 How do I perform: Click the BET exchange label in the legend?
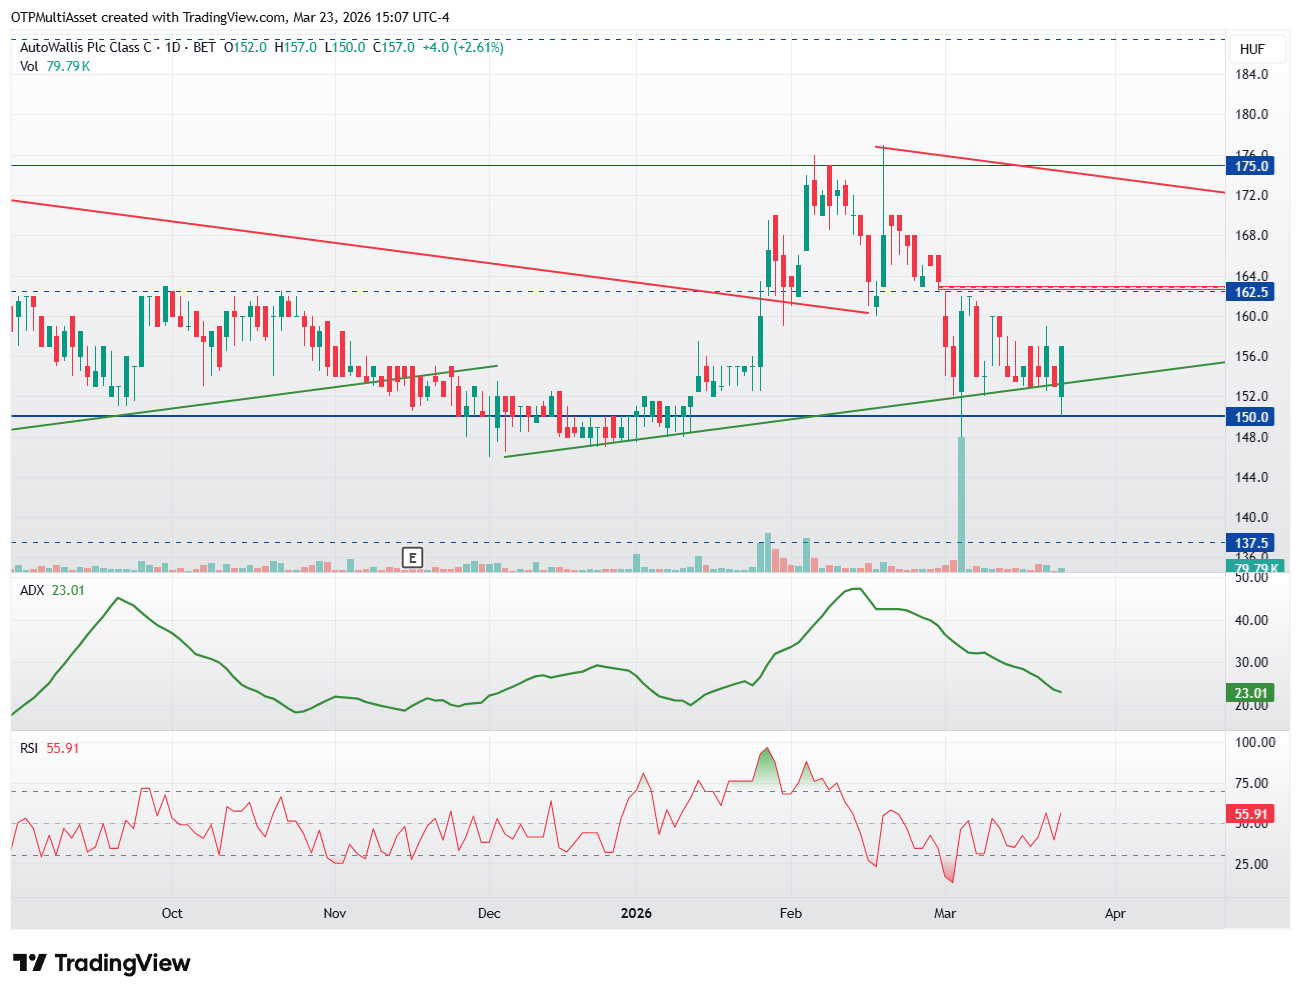pos(204,47)
